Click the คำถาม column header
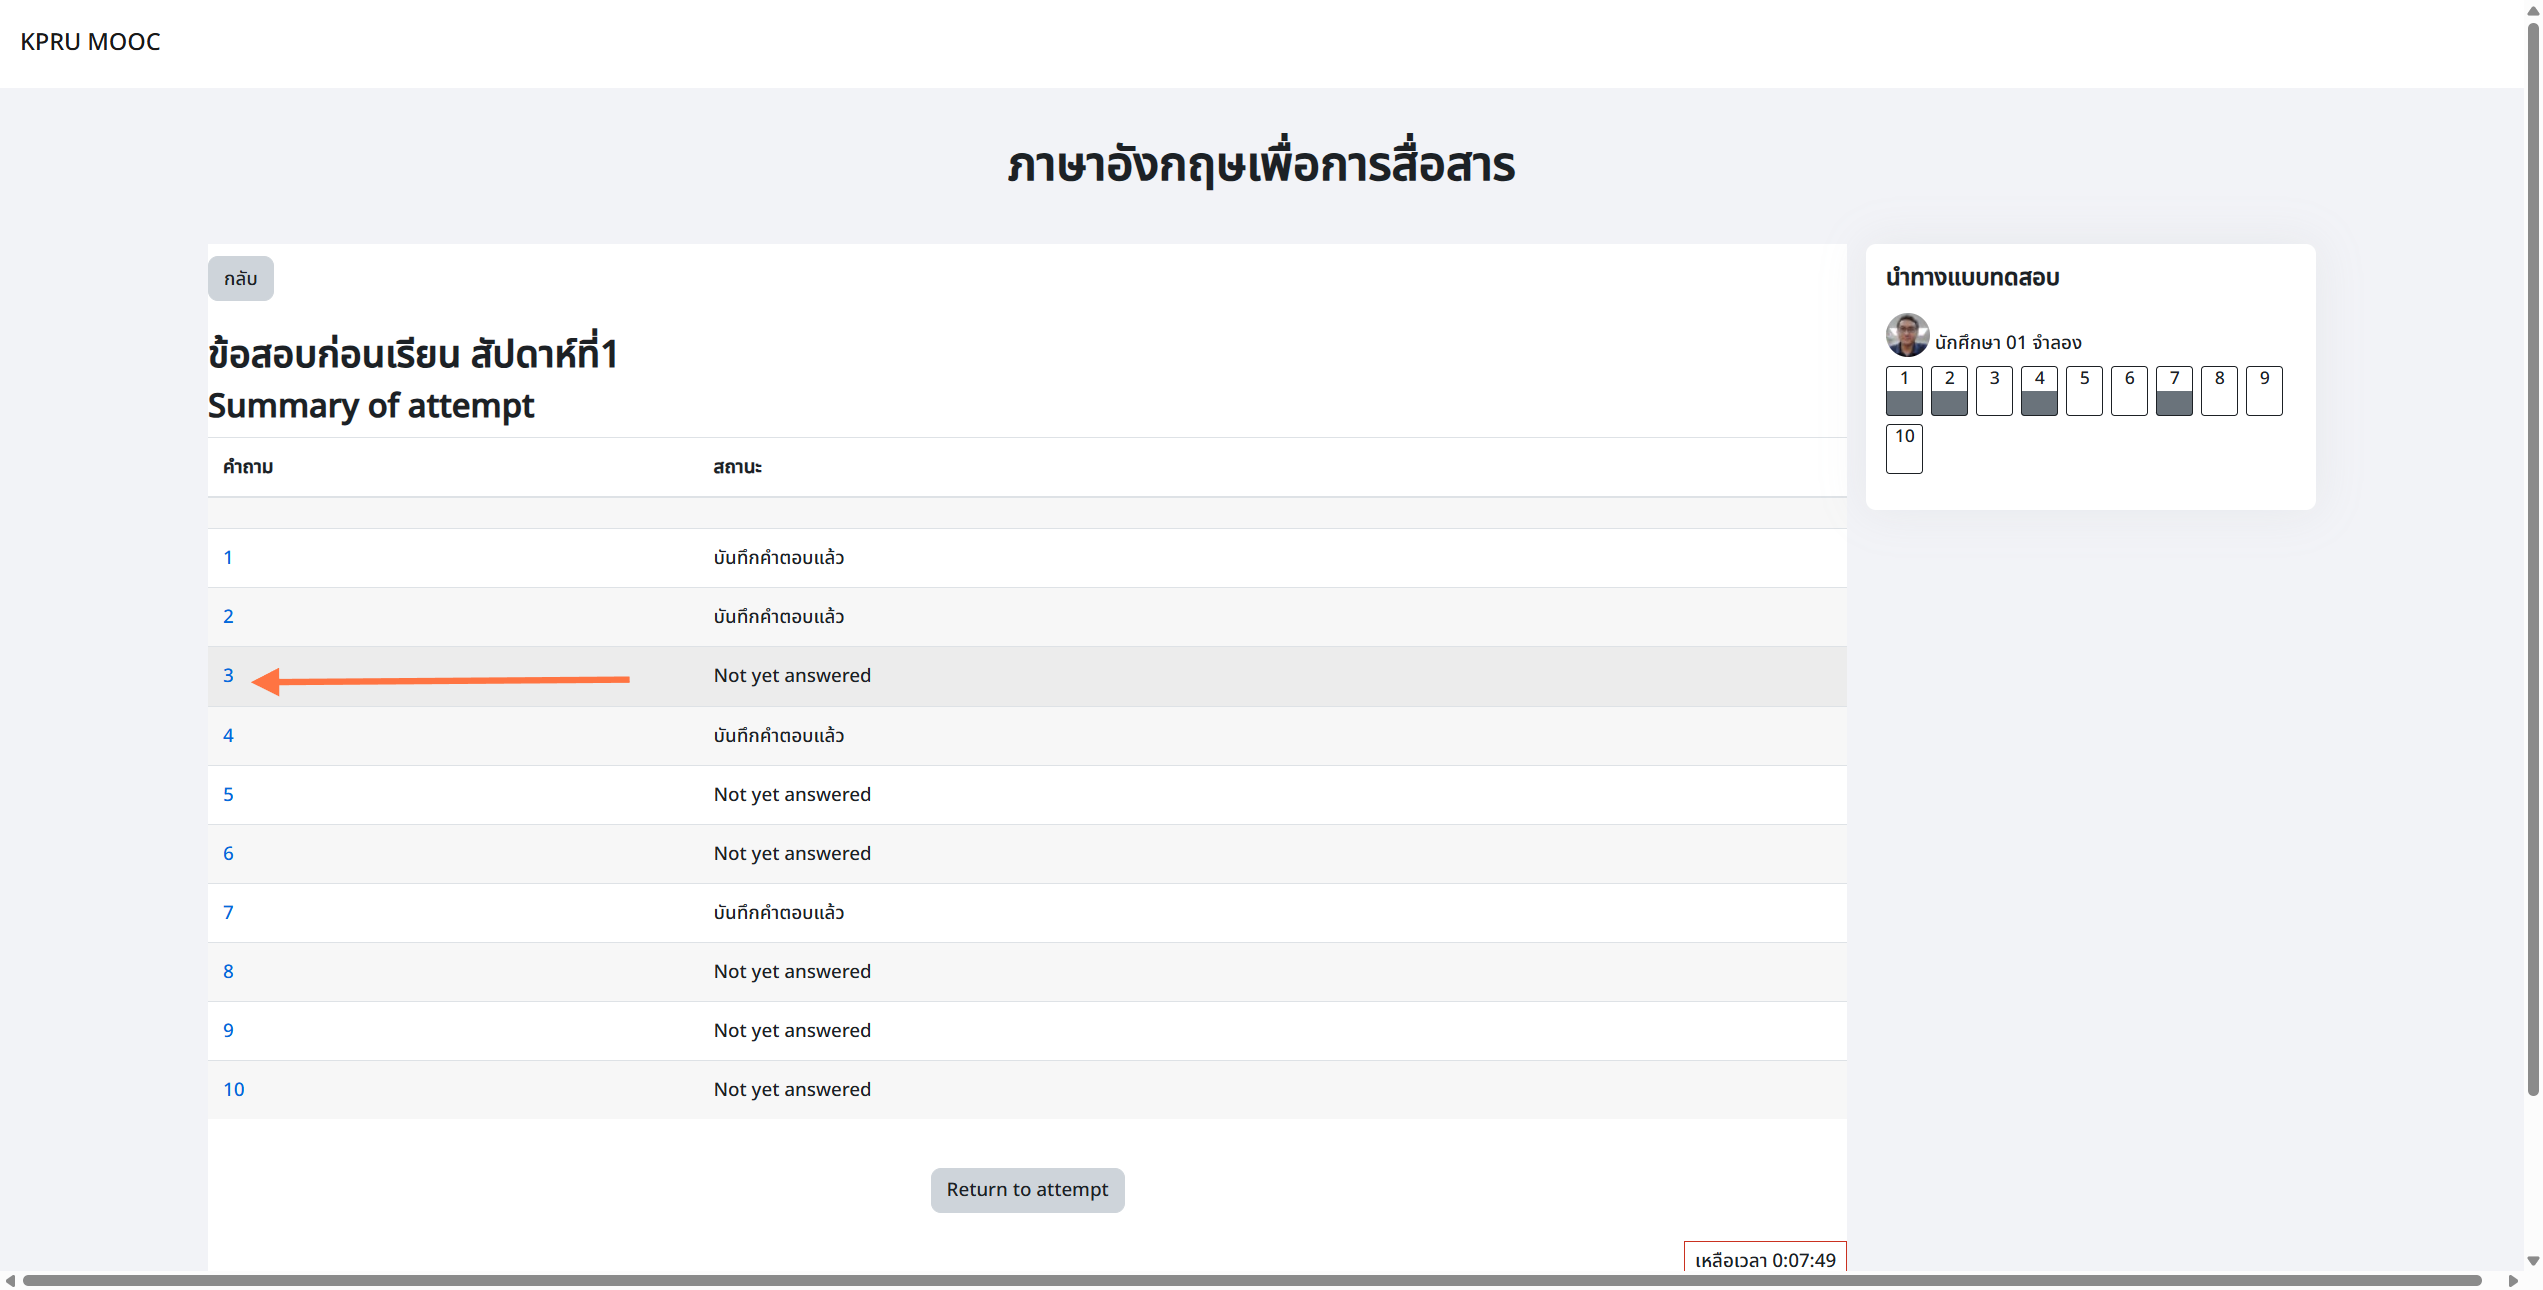The width and height of the screenshot is (2543, 1290). coord(248,467)
